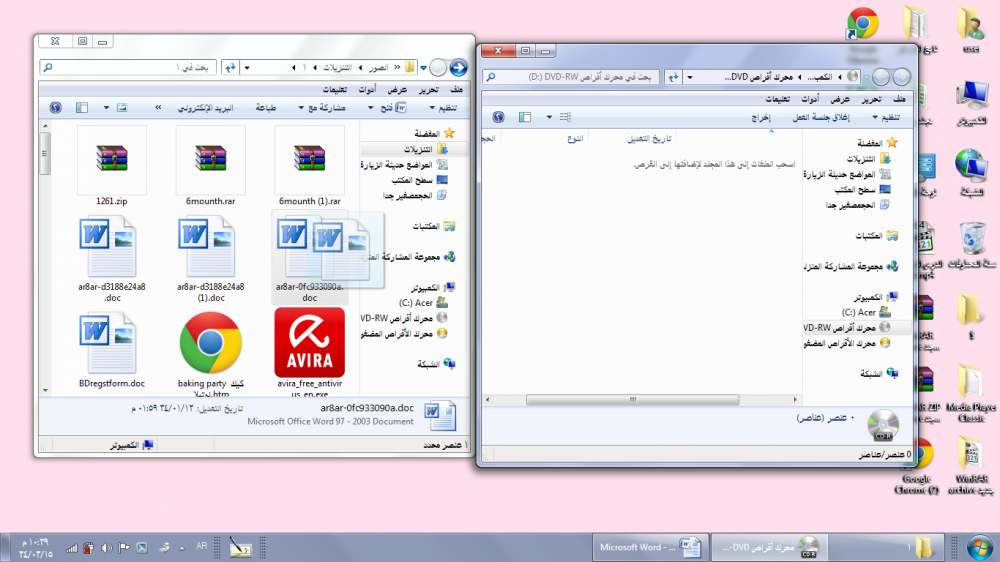
Task: Click the Google Chrome desktop shortcut at top
Action: [862, 25]
